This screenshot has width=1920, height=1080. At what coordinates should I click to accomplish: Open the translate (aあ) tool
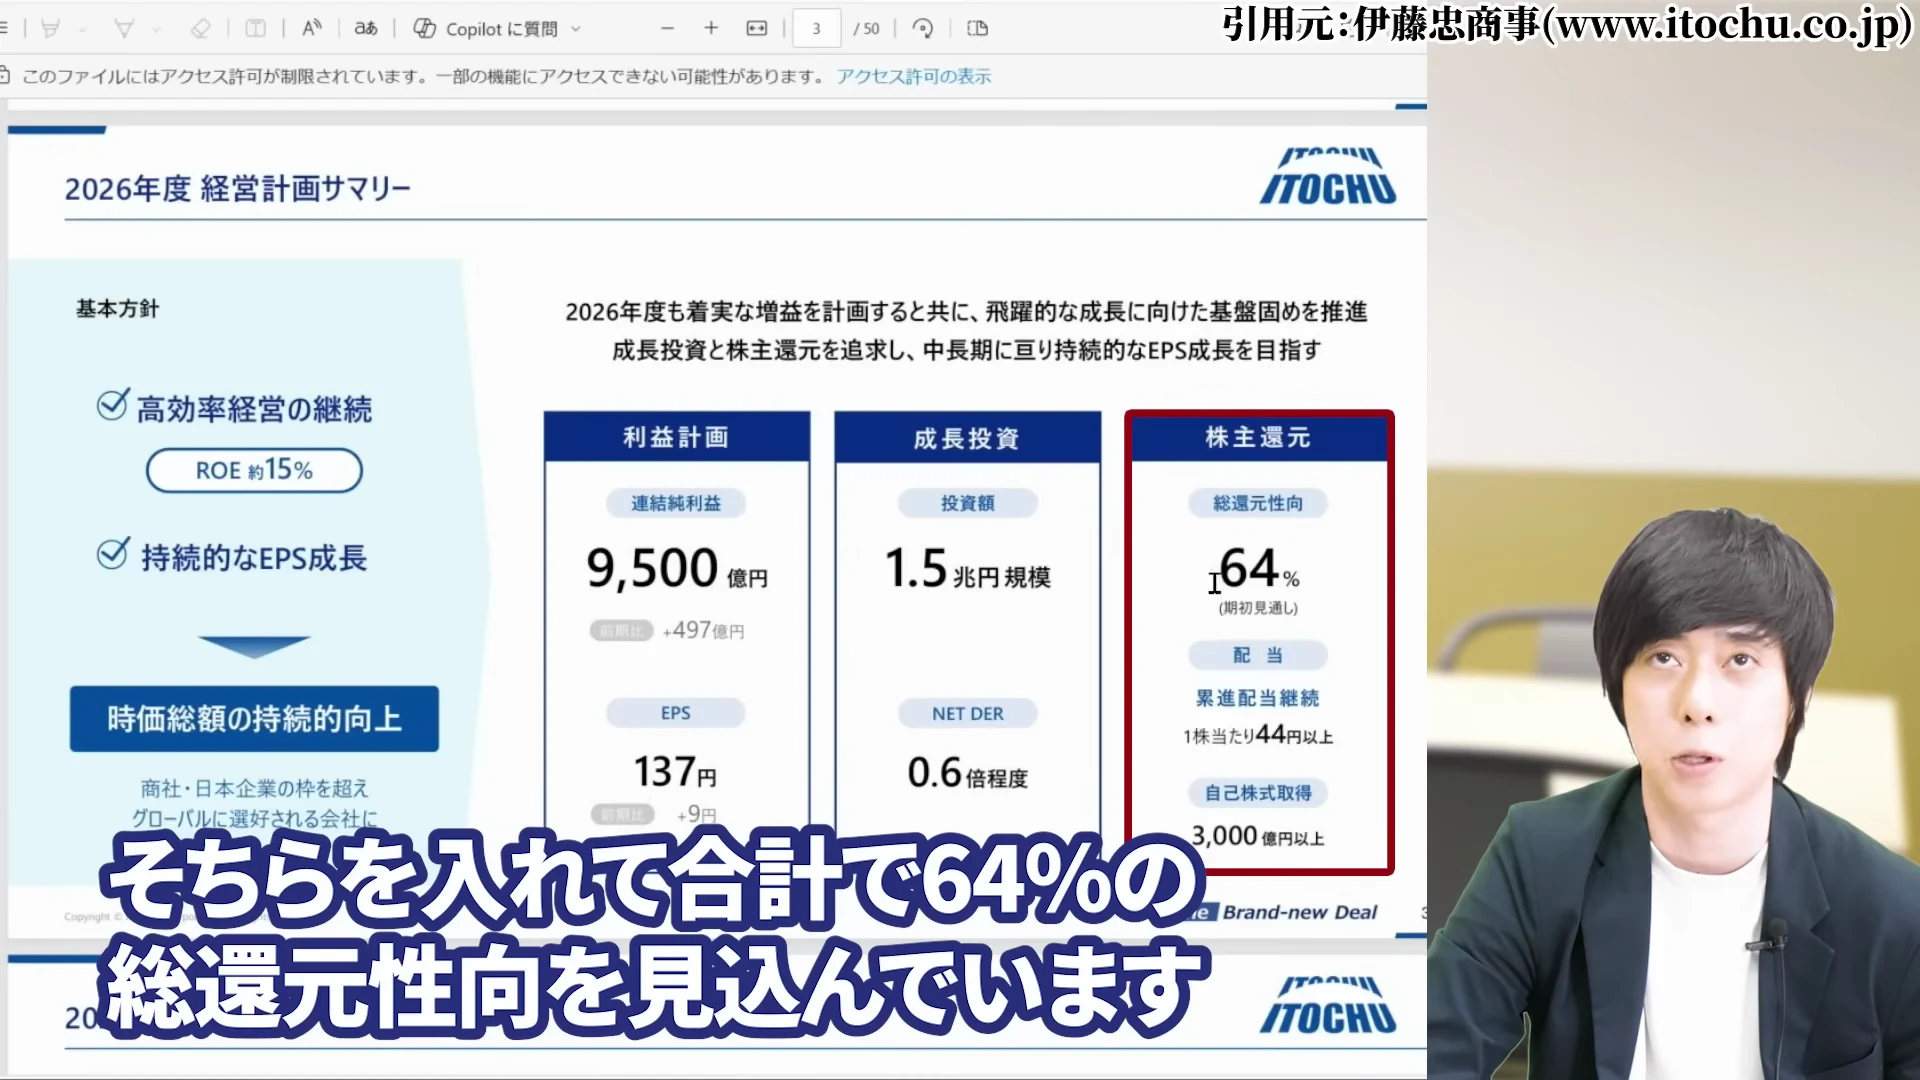366,28
